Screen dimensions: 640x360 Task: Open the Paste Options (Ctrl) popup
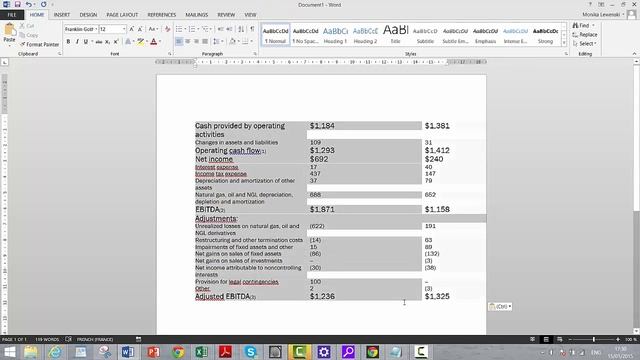[500, 307]
